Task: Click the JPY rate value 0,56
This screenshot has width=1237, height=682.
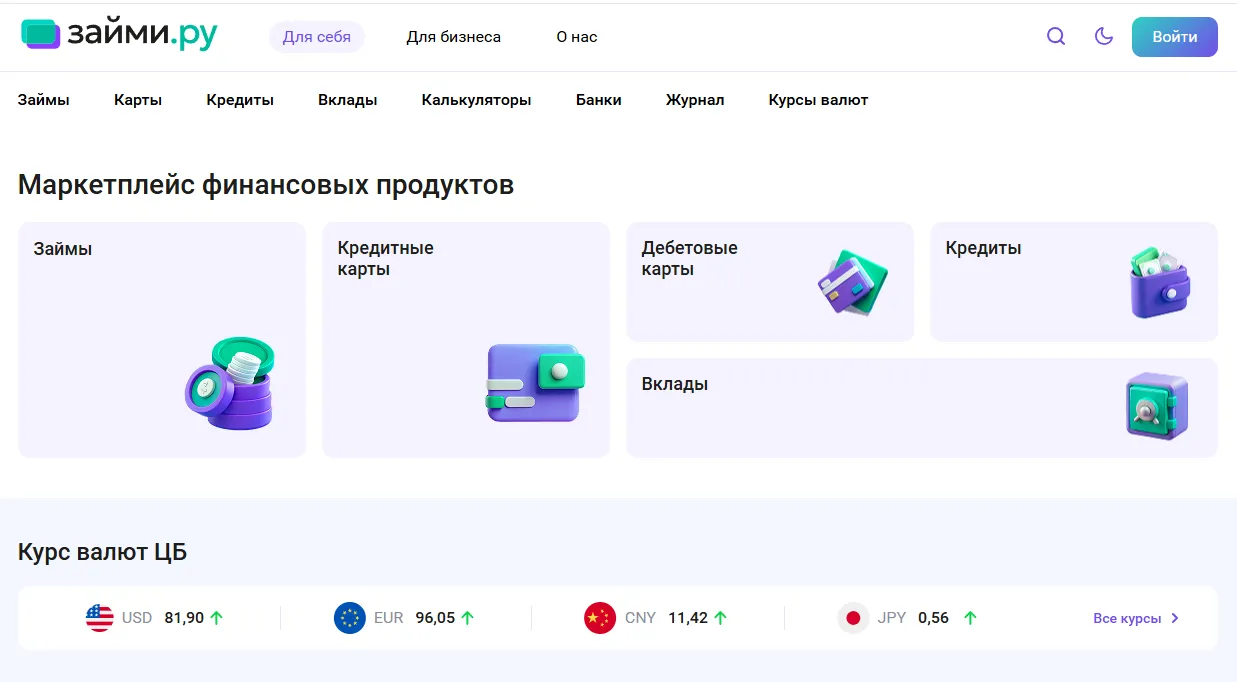Action: click(x=933, y=618)
